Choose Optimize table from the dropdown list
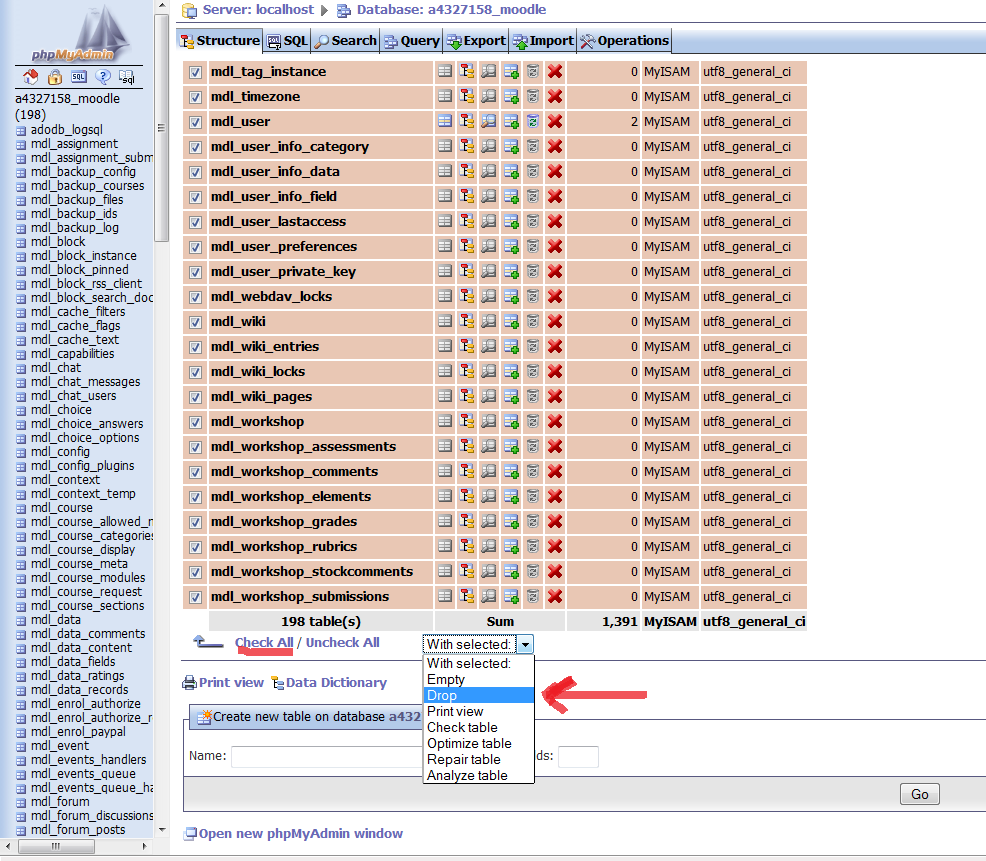The width and height of the screenshot is (986, 861). [x=479, y=743]
